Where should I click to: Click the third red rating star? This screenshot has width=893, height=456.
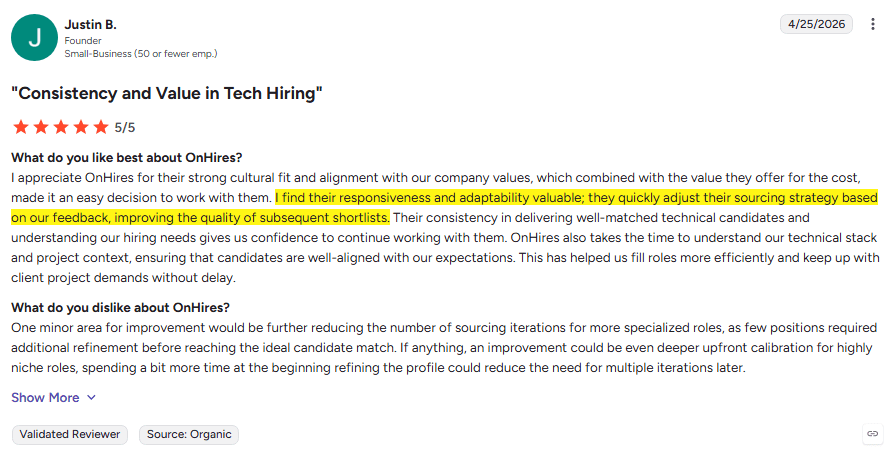click(61, 127)
